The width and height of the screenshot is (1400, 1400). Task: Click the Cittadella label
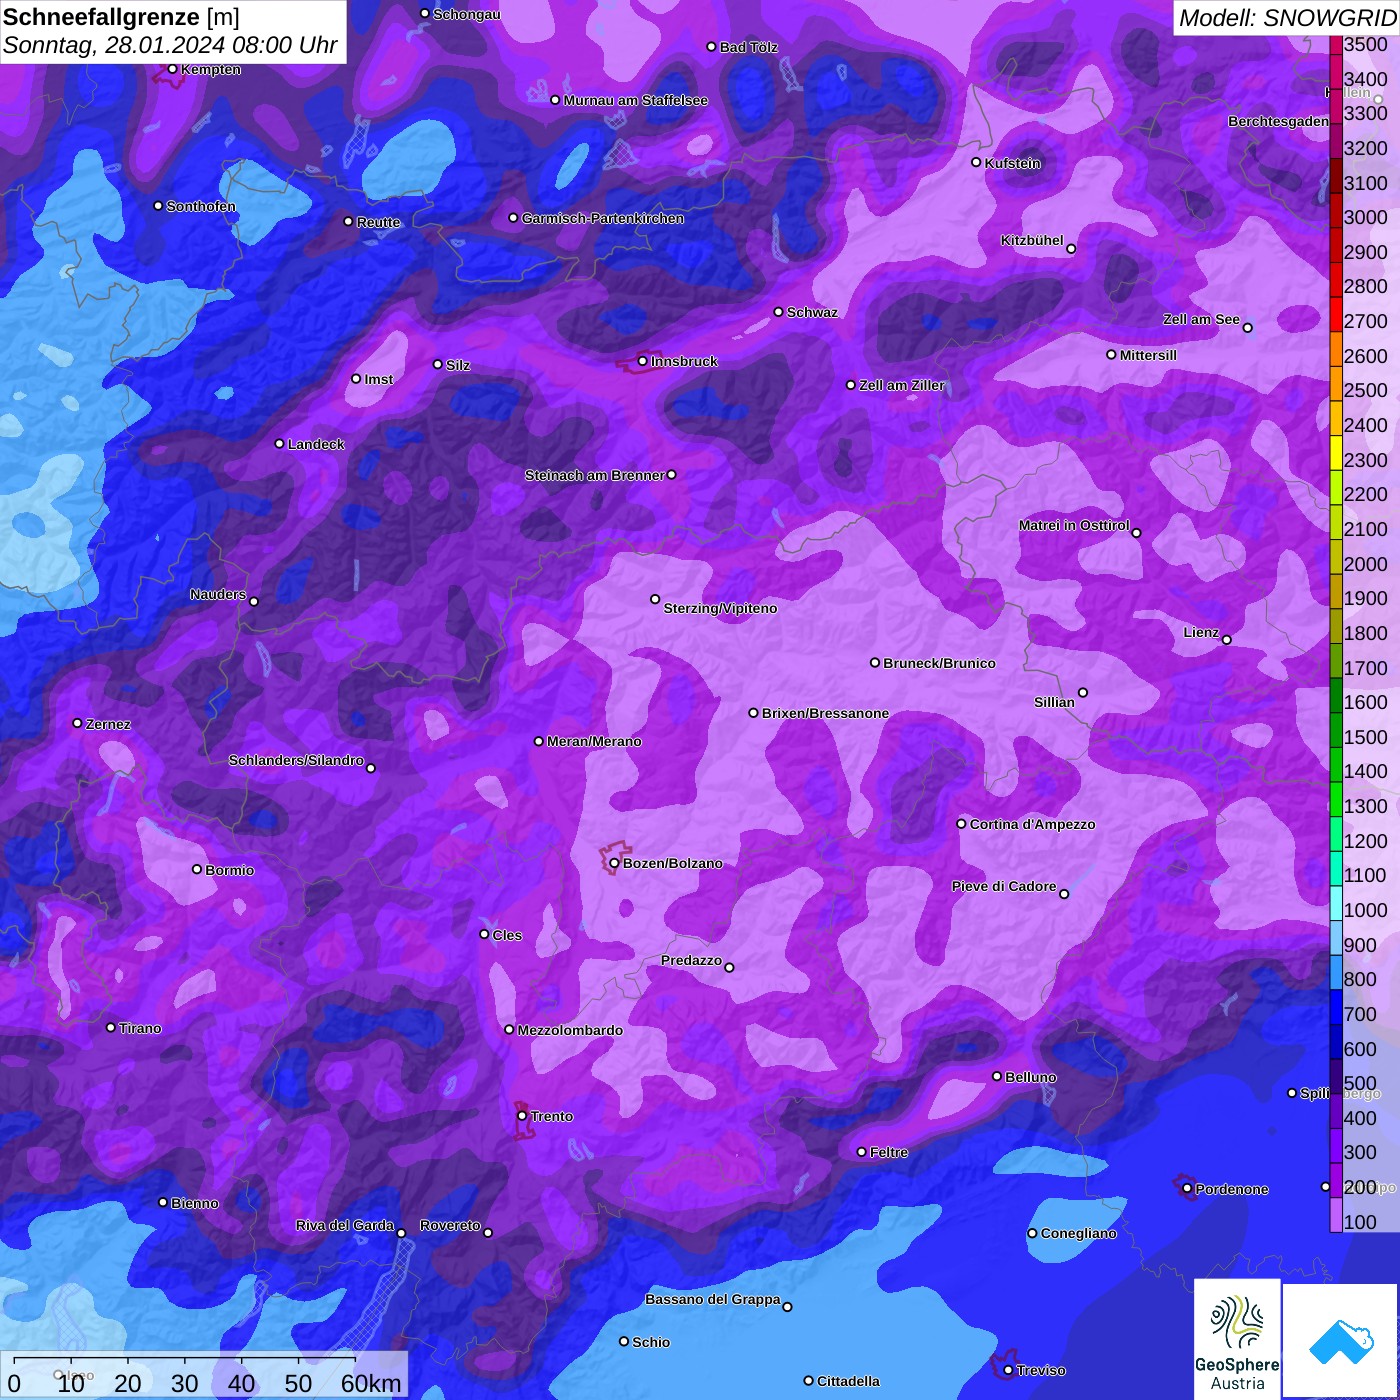point(848,1381)
